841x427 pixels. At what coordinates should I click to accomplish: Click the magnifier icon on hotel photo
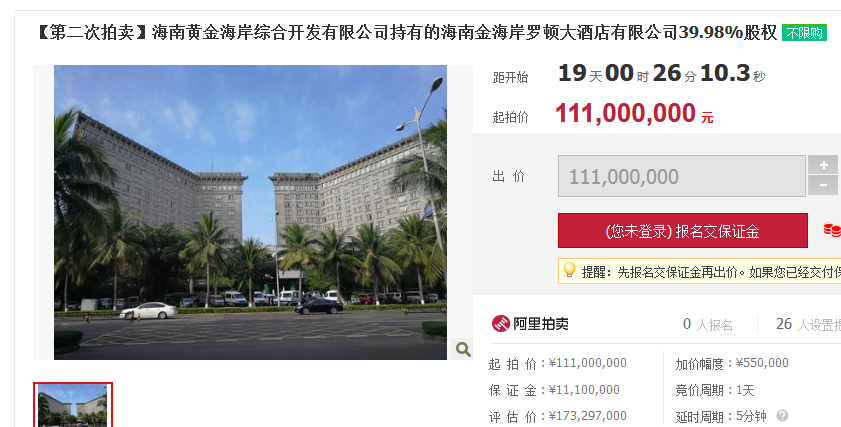(x=463, y=349)
